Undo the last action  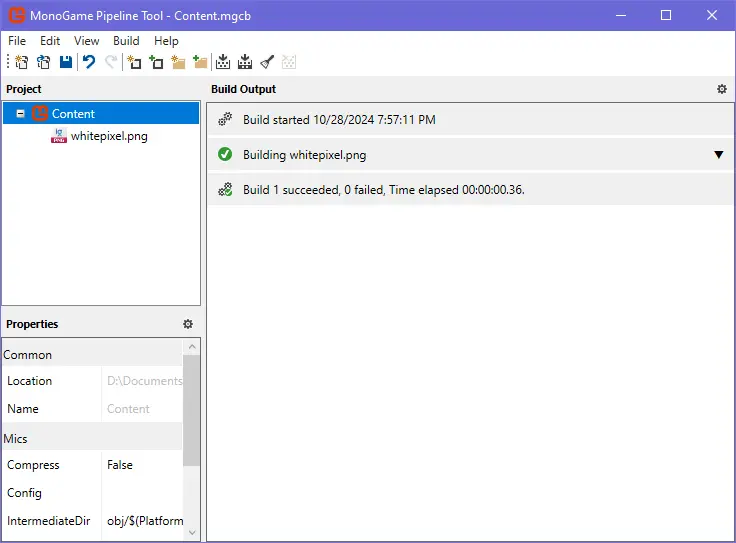89,62
